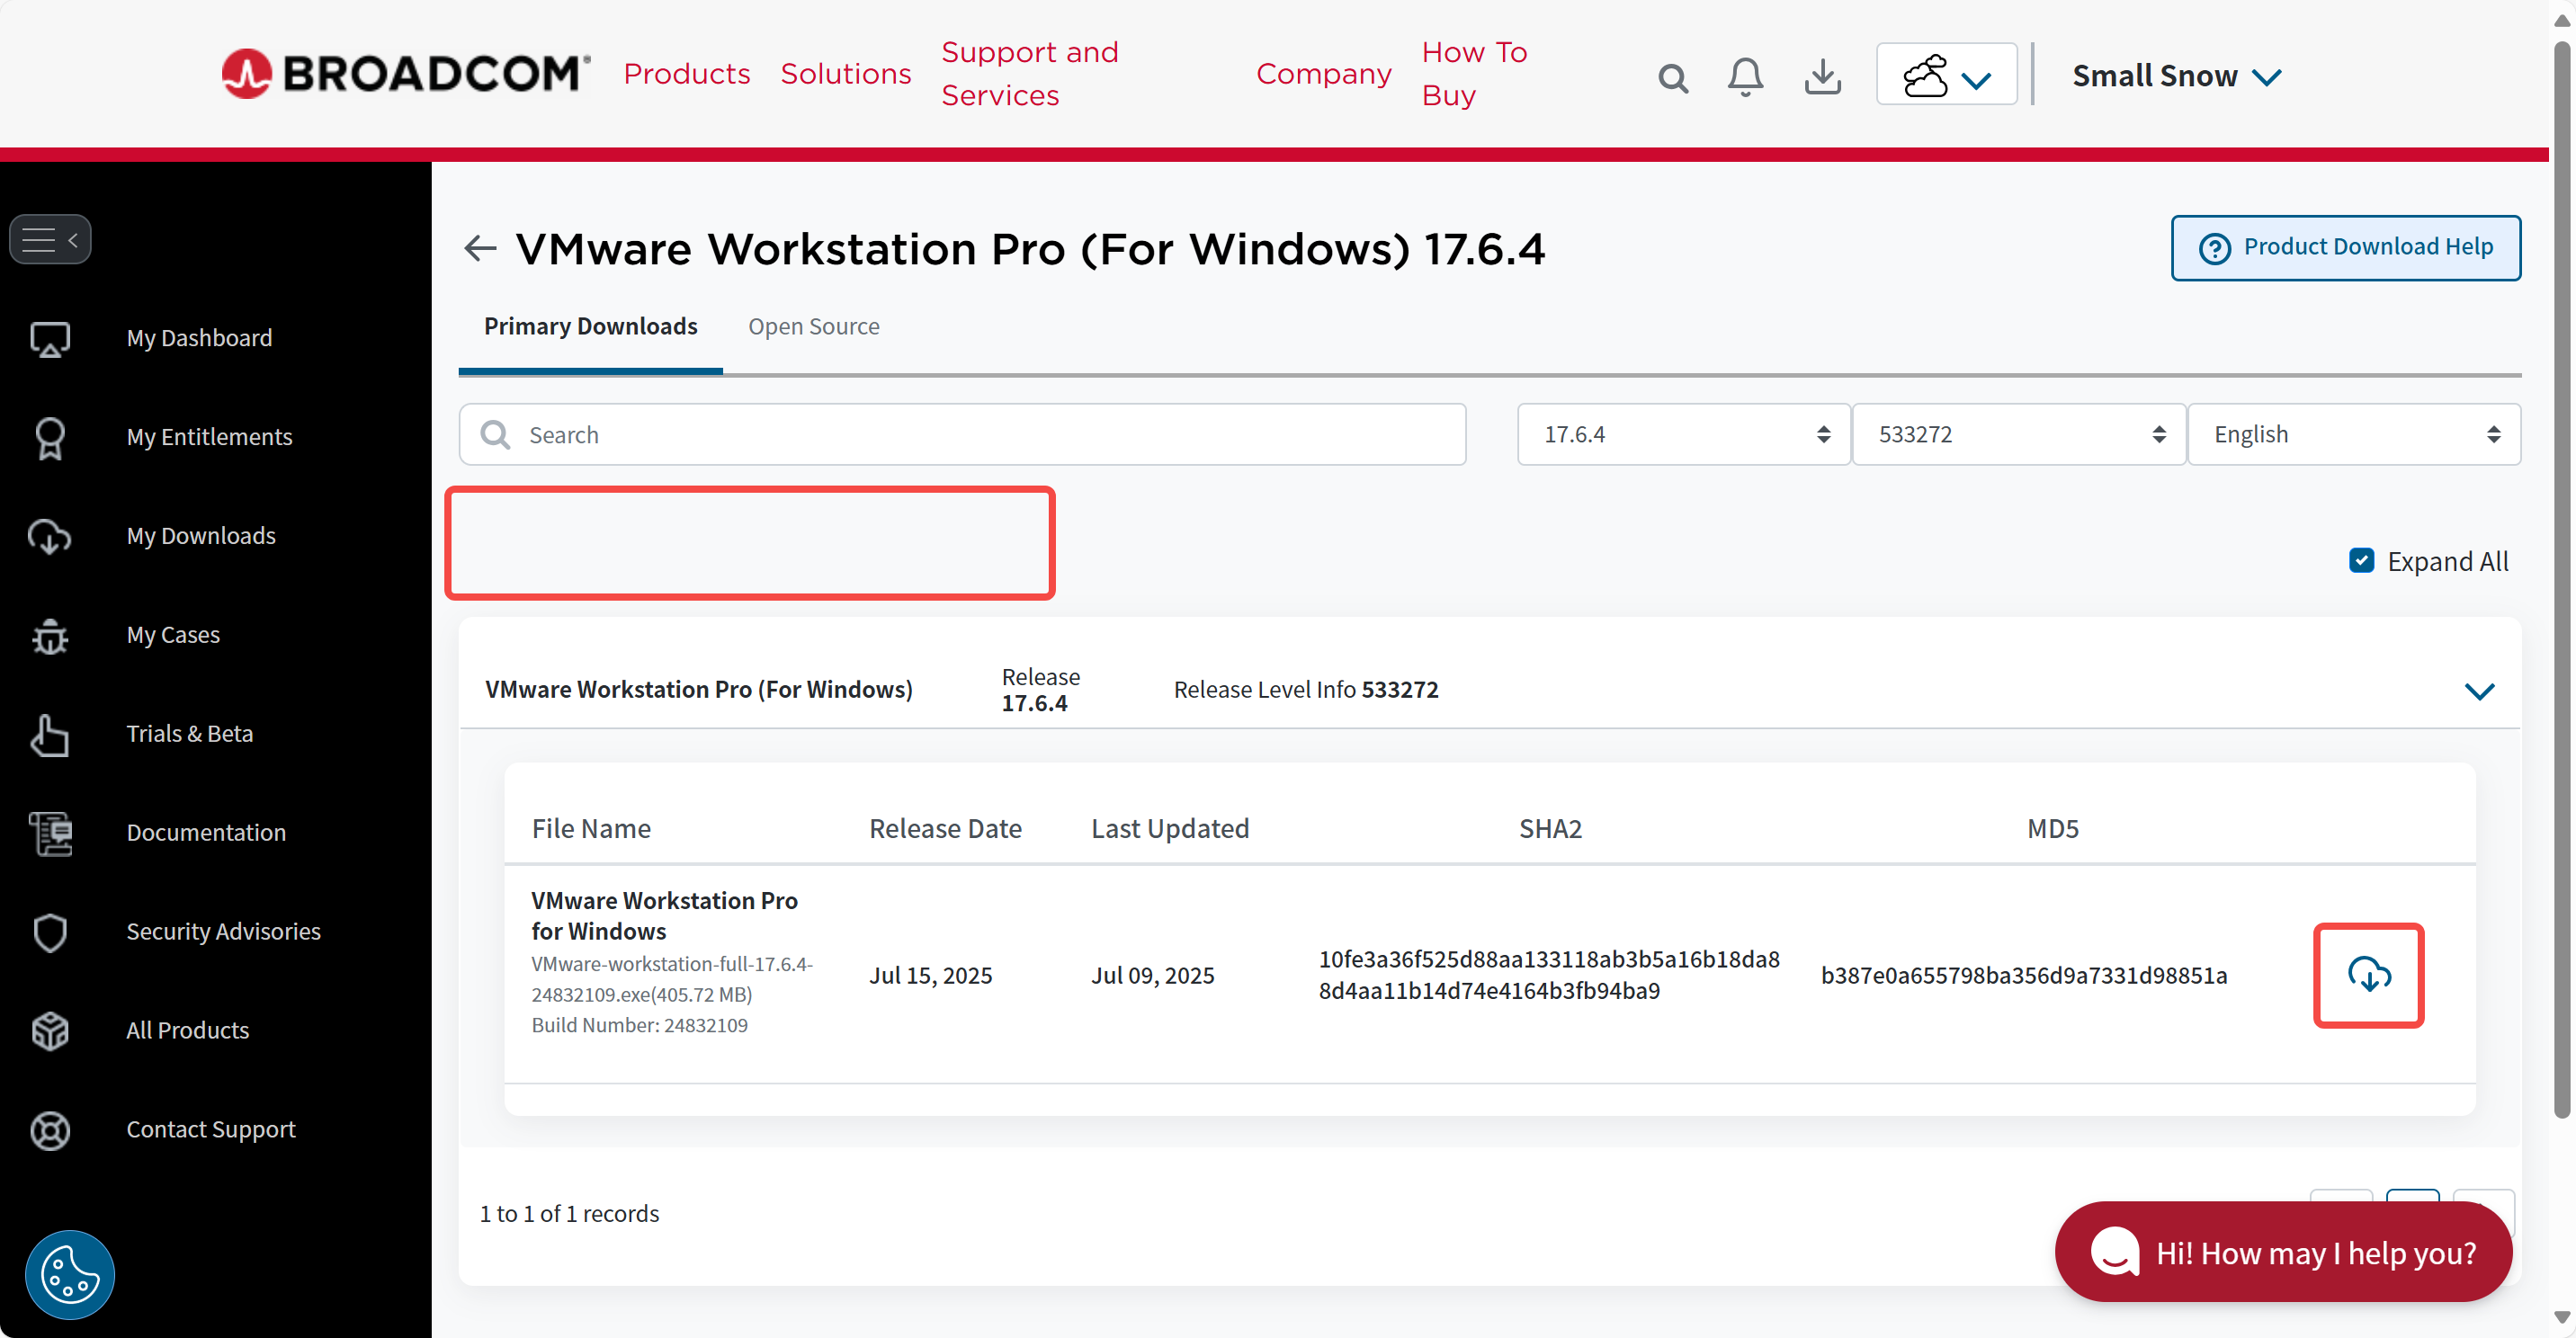This screenshot has height=1338, width=2576.
Task: Click the SHA2 hash value
Action: (x=1548, y=975)
